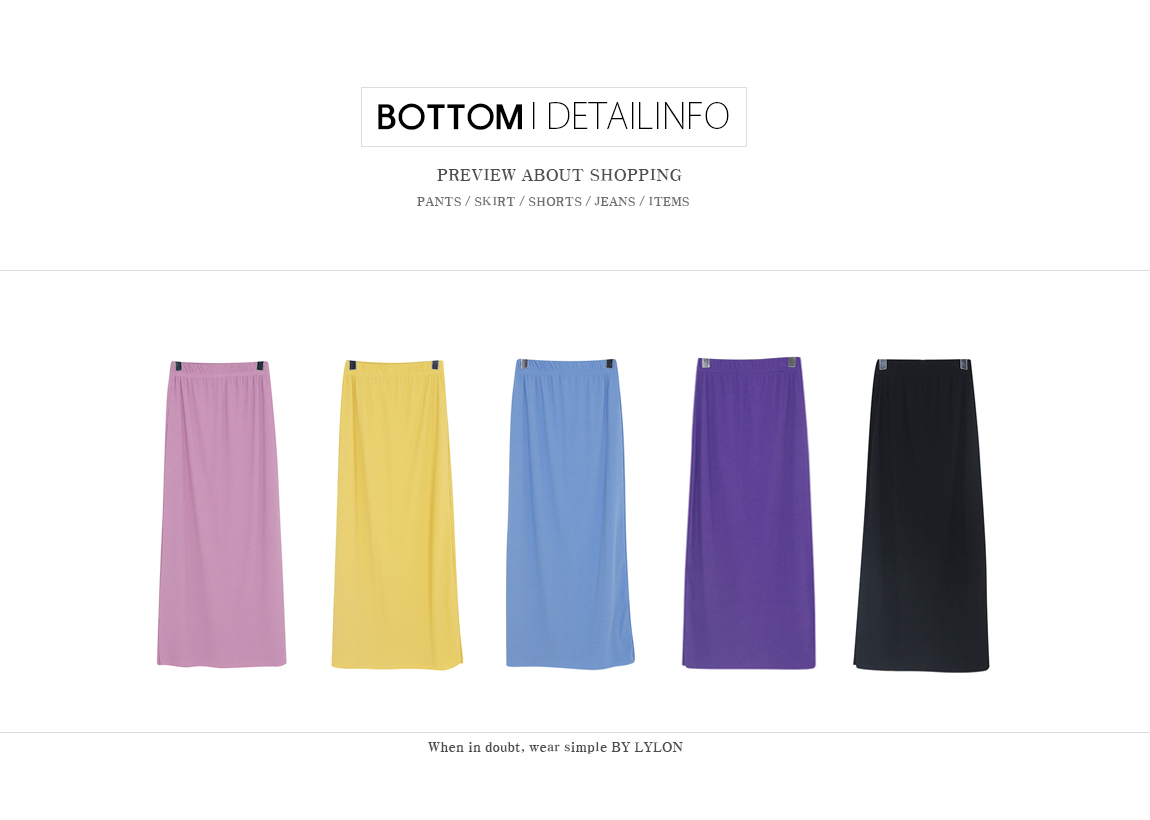Open ITEMS in the category line
This screenshot has width=1150, height=820.
click(x=669, y=202)
